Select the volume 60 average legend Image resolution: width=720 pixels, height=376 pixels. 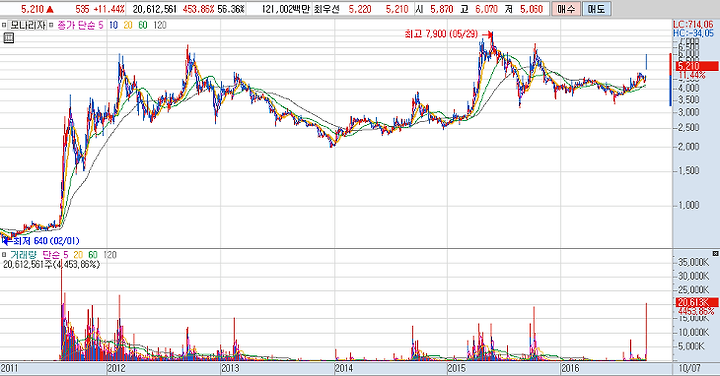(x=93, y=255)
